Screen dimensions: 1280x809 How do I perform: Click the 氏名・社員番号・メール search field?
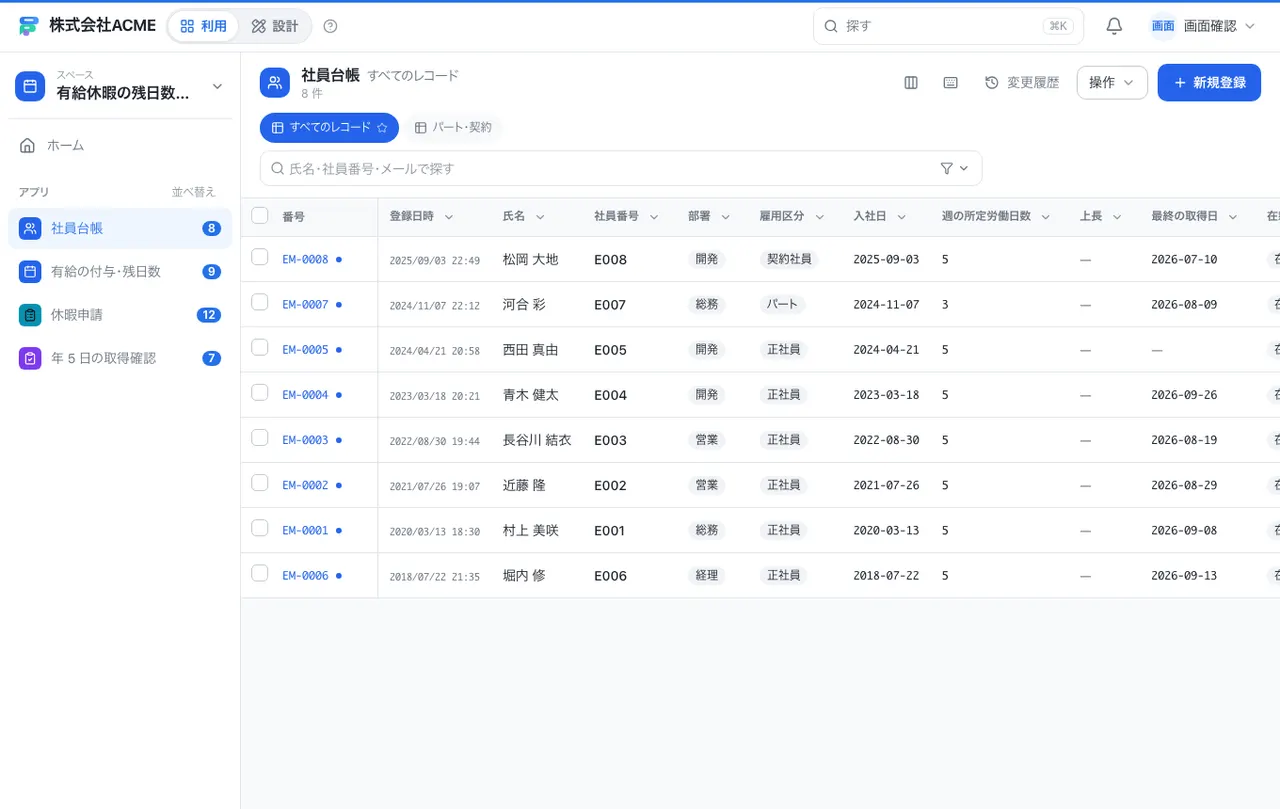click(621, 168)
